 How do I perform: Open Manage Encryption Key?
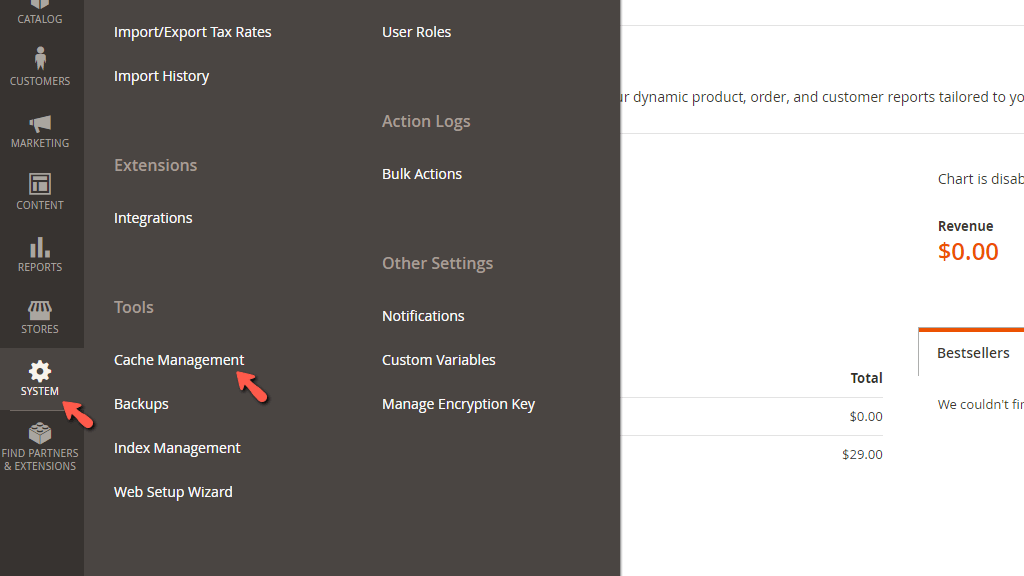point(458,403)
